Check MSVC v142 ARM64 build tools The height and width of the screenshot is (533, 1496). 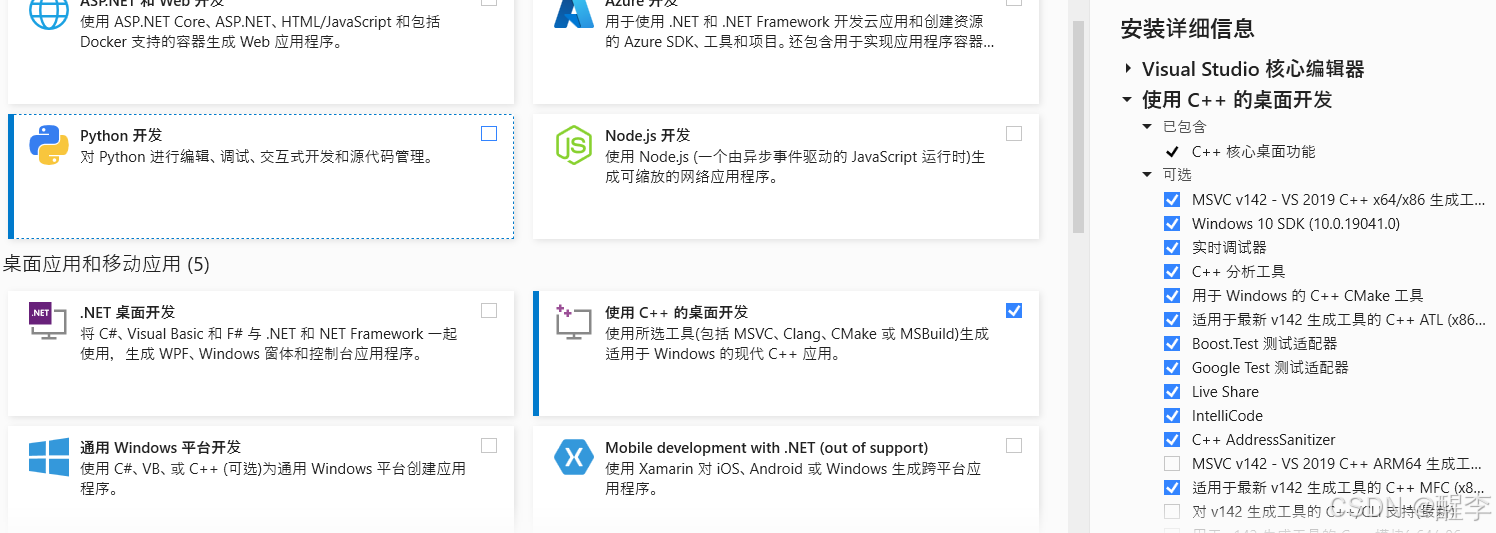pyautogui.click(x=1172, y=464)
